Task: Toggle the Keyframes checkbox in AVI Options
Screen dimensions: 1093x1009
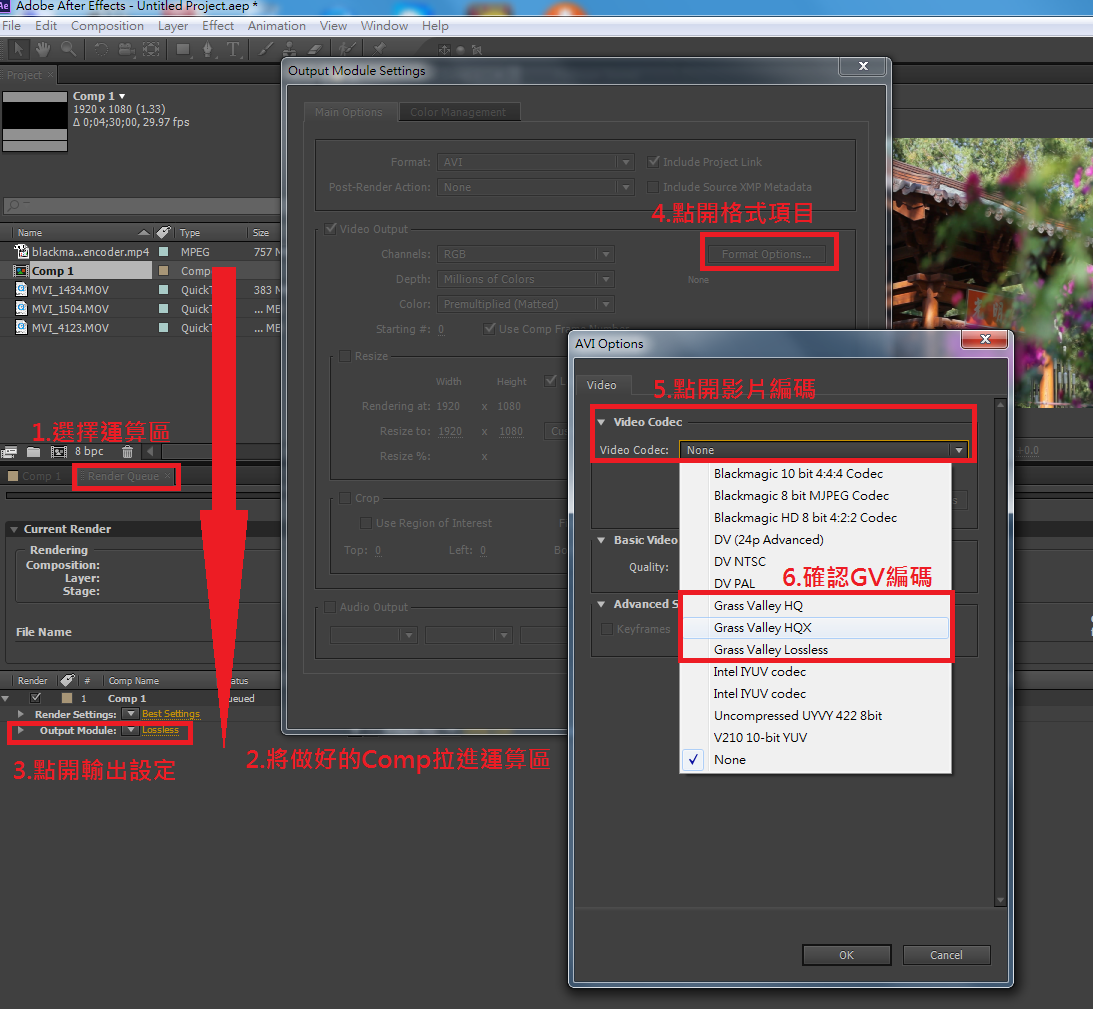Action: coord(607,629)
